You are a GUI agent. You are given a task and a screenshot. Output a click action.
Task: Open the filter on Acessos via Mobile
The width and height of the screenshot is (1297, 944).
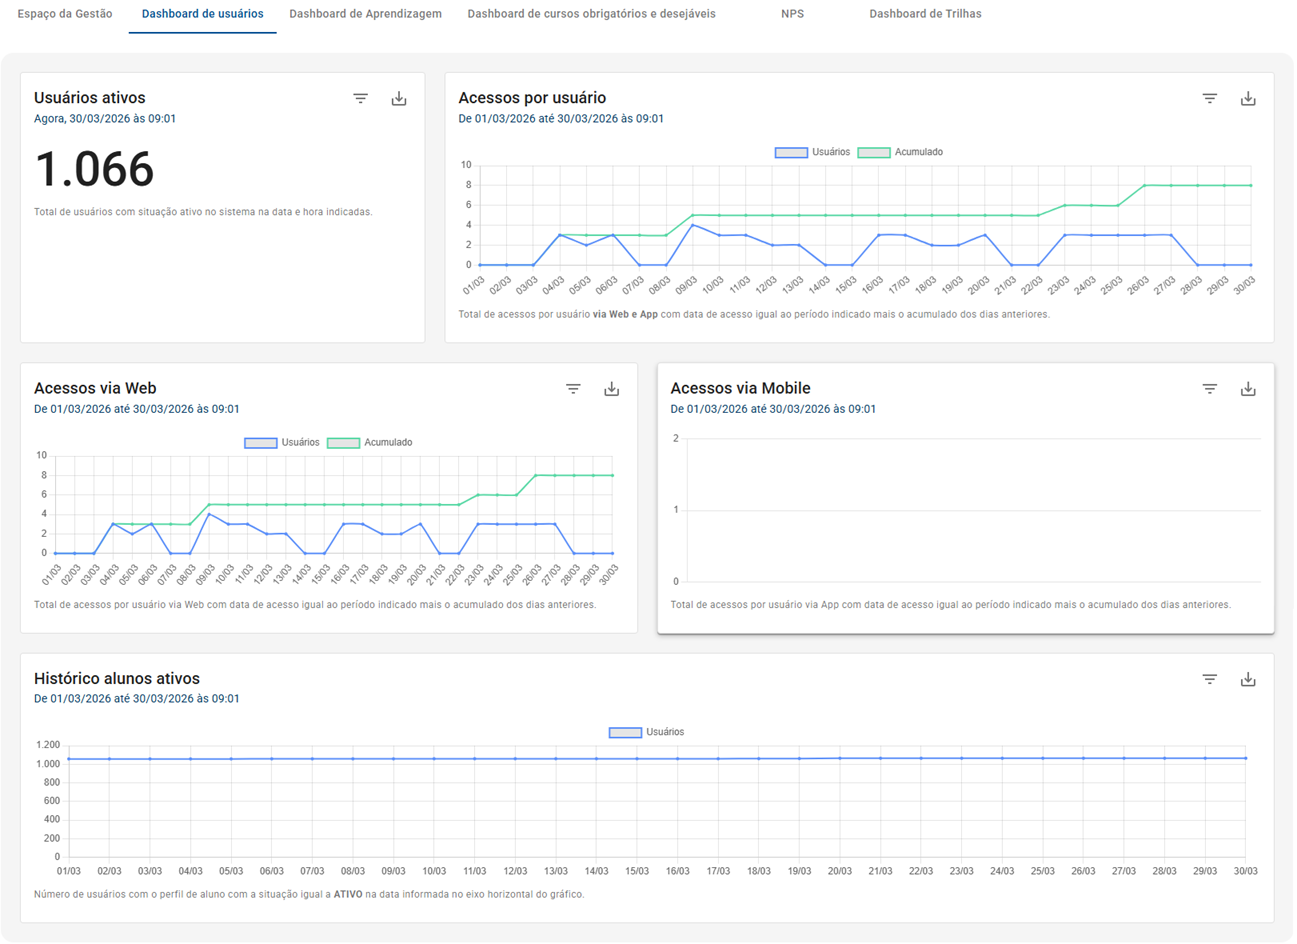[x=1209, y=388]
